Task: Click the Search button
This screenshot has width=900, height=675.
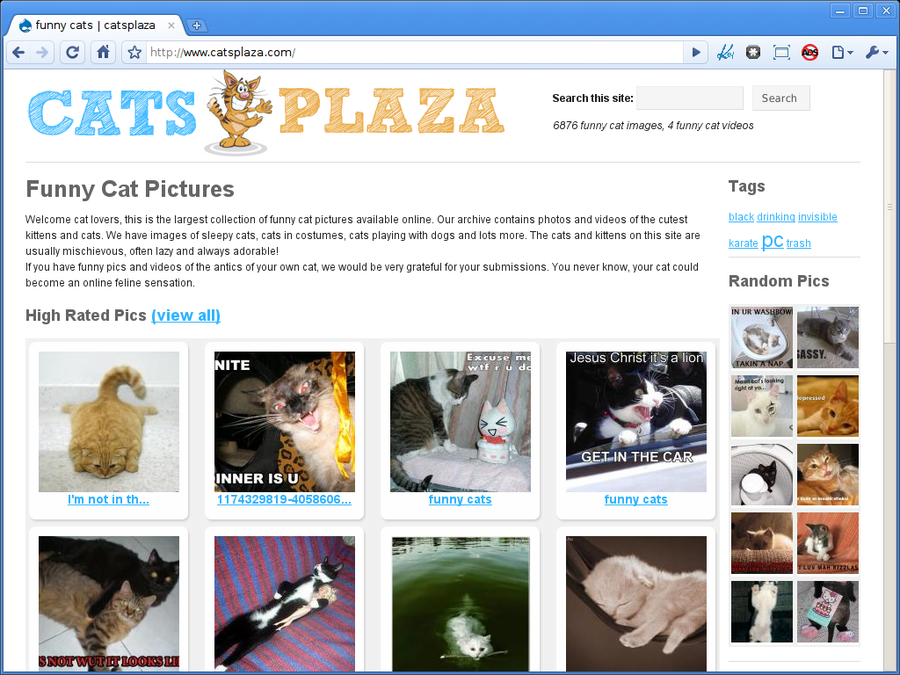Action: pos(781,98)
